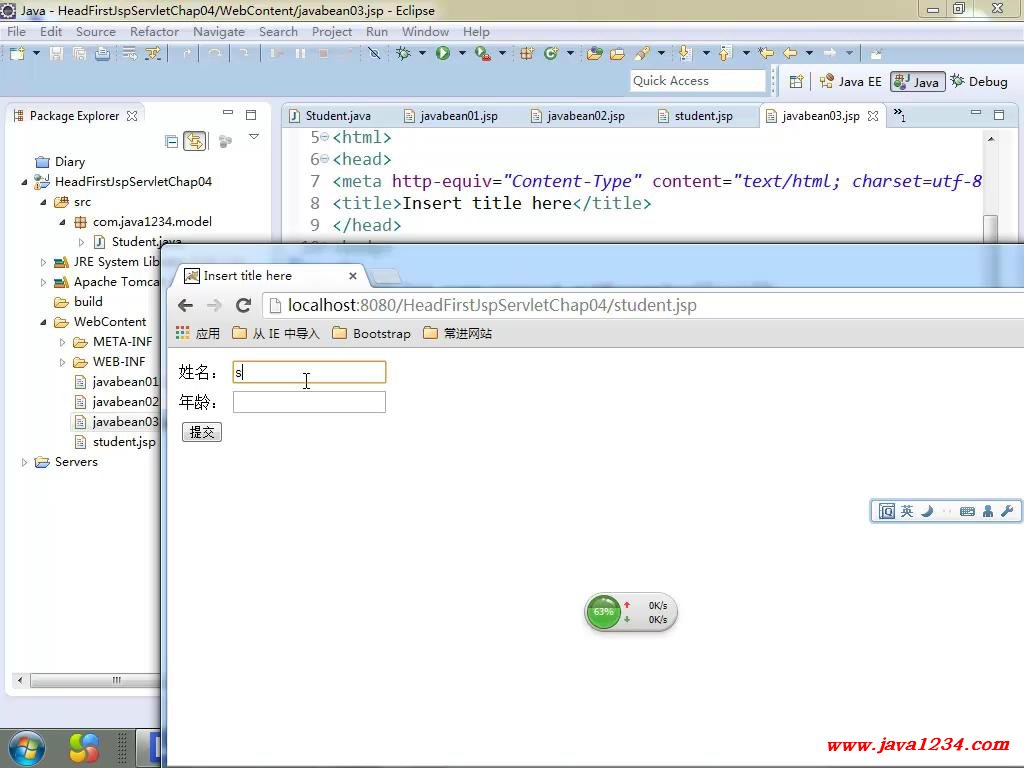1024x768 pixels.
Task: Click the Save icon in Eclipse toolbar
Action: click(x=56, y=54)
